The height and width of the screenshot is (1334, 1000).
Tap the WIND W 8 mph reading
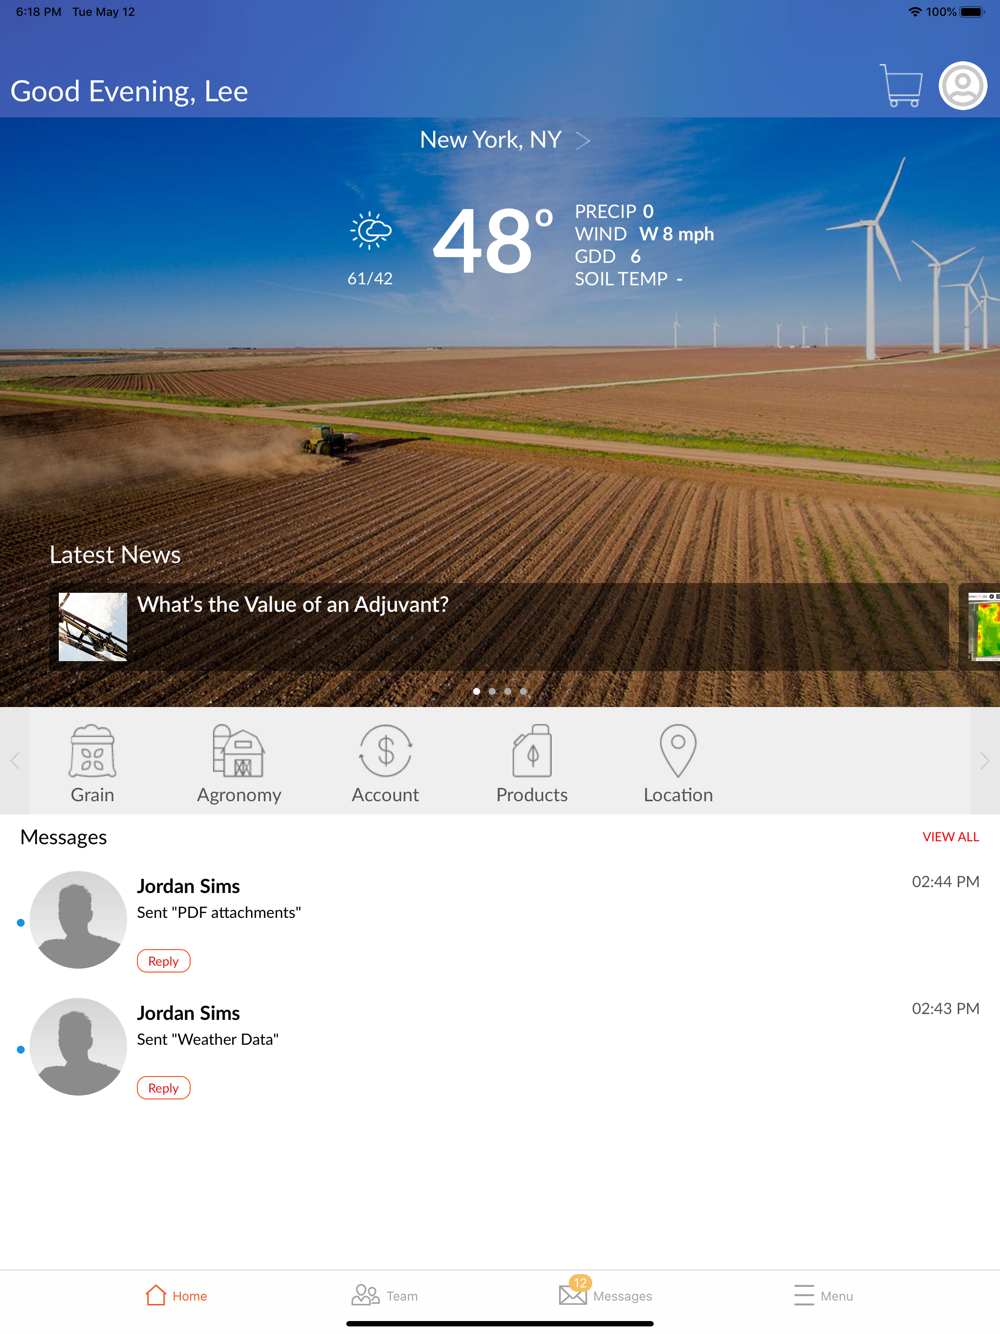(x=644, y=234)
